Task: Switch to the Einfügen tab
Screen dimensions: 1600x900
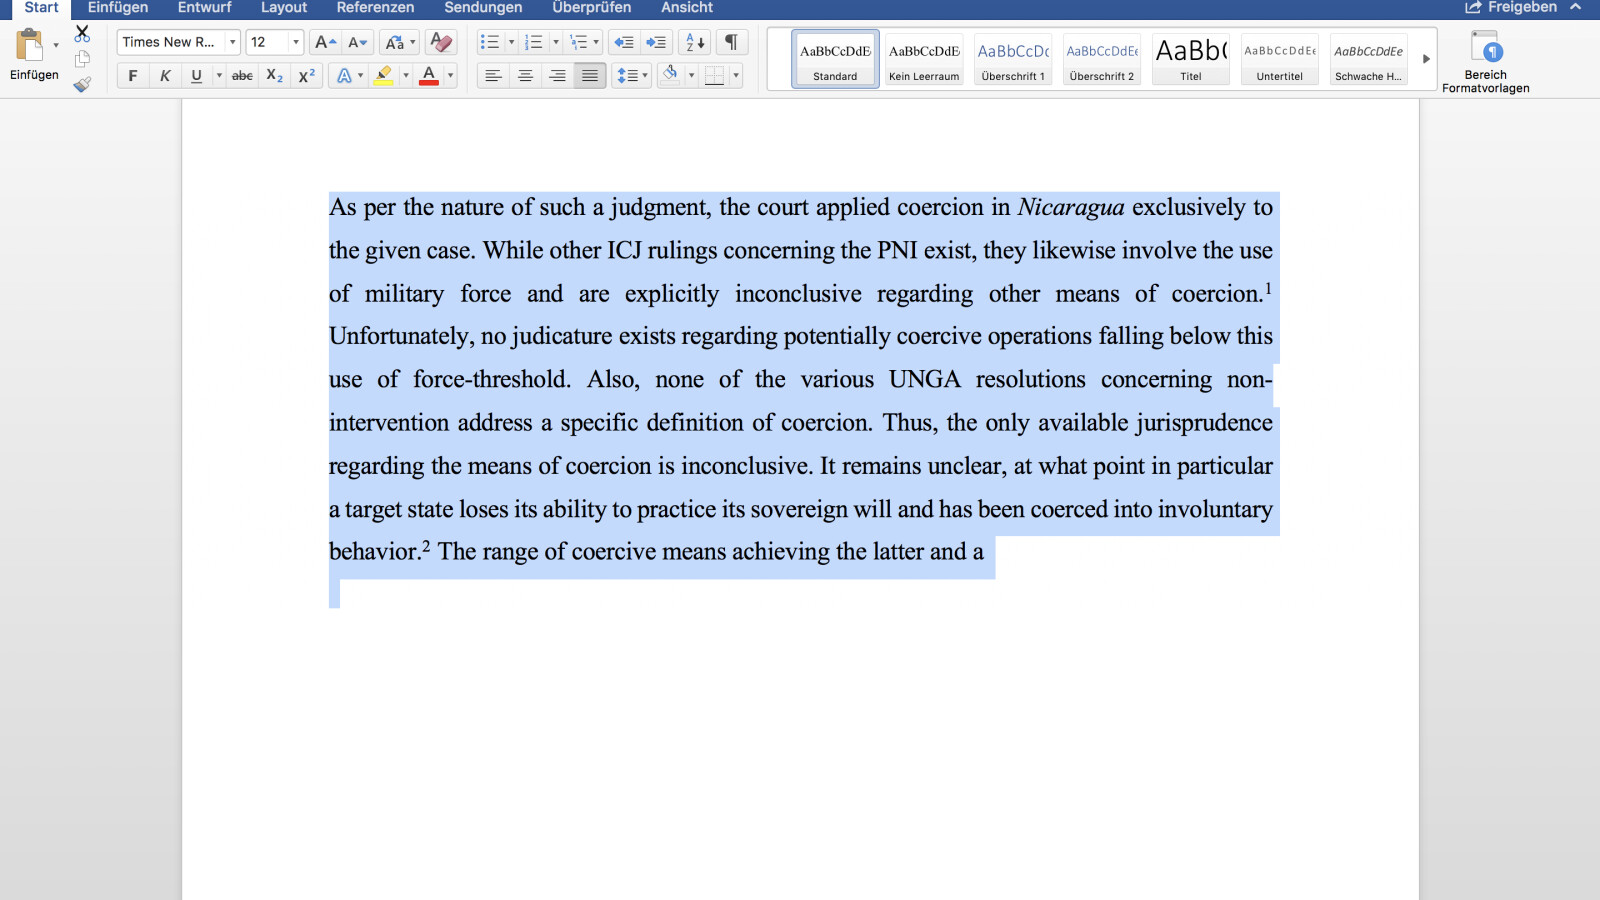Action: 118,7
